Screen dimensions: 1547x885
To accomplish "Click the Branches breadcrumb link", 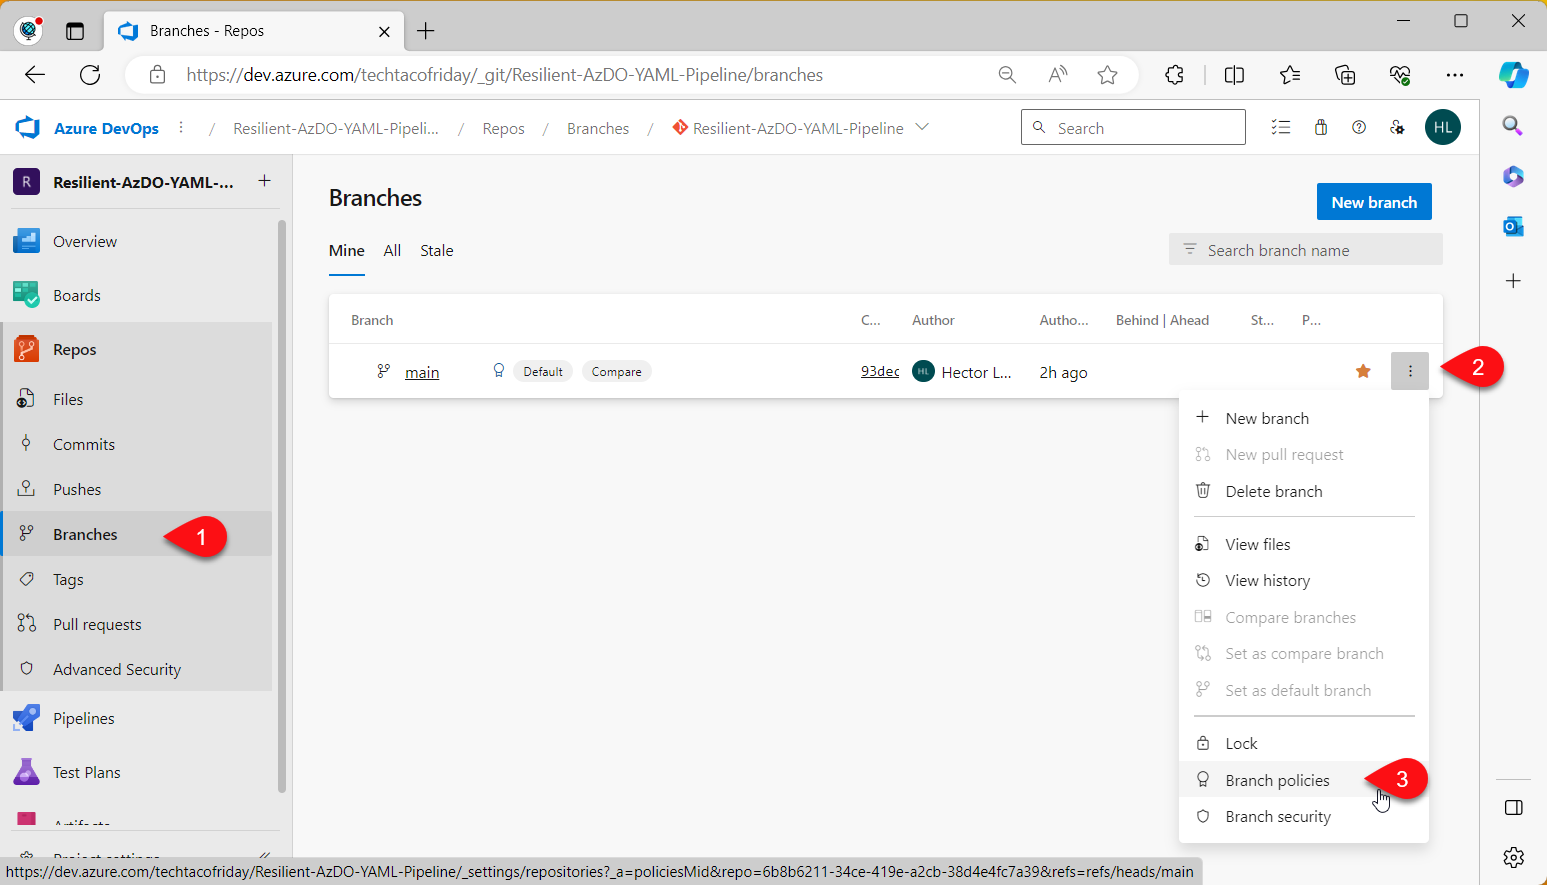I will (598, 128).
